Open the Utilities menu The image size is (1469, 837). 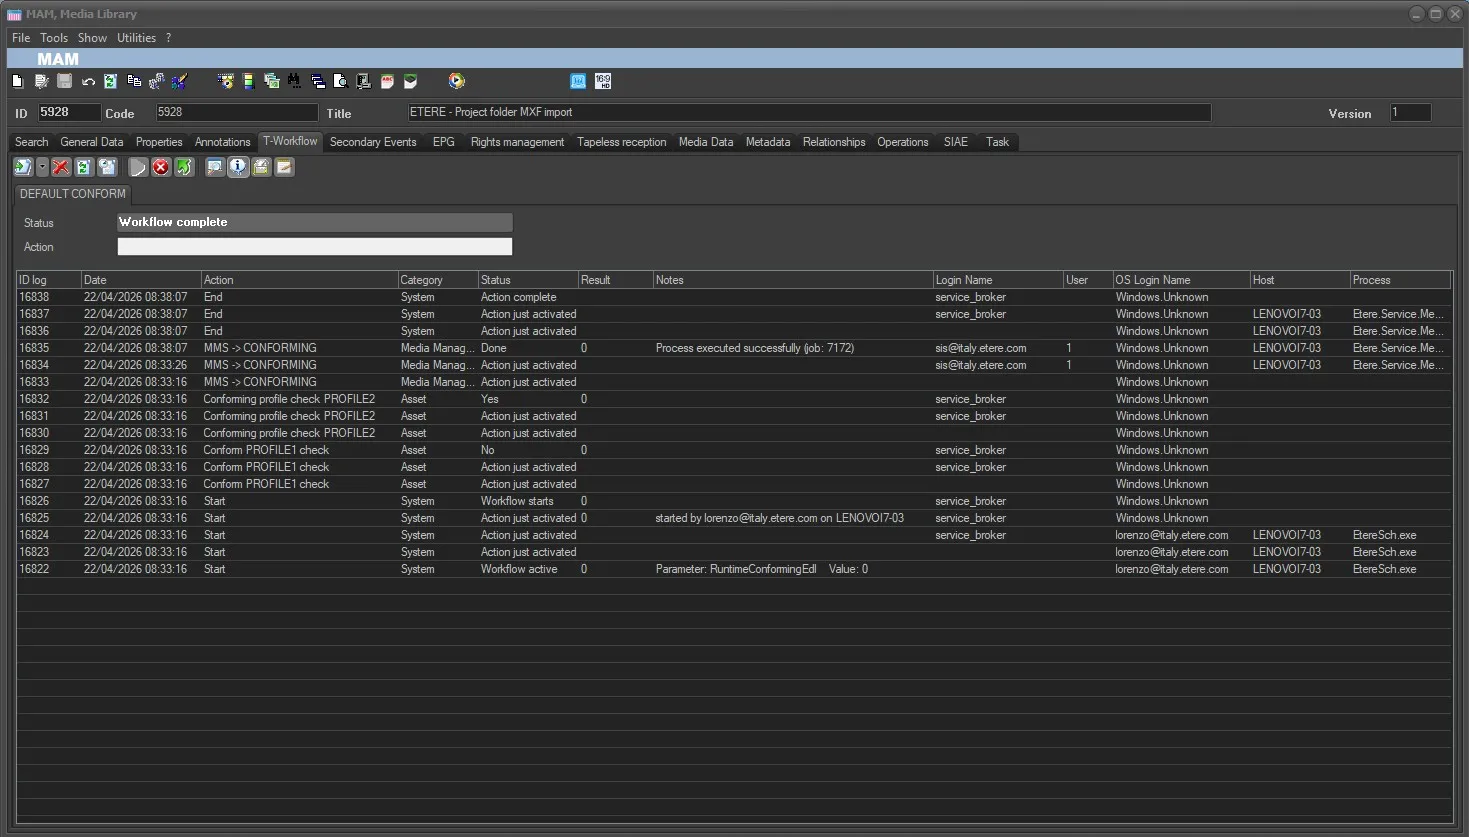pyautogui.click(x=136, y=38)
